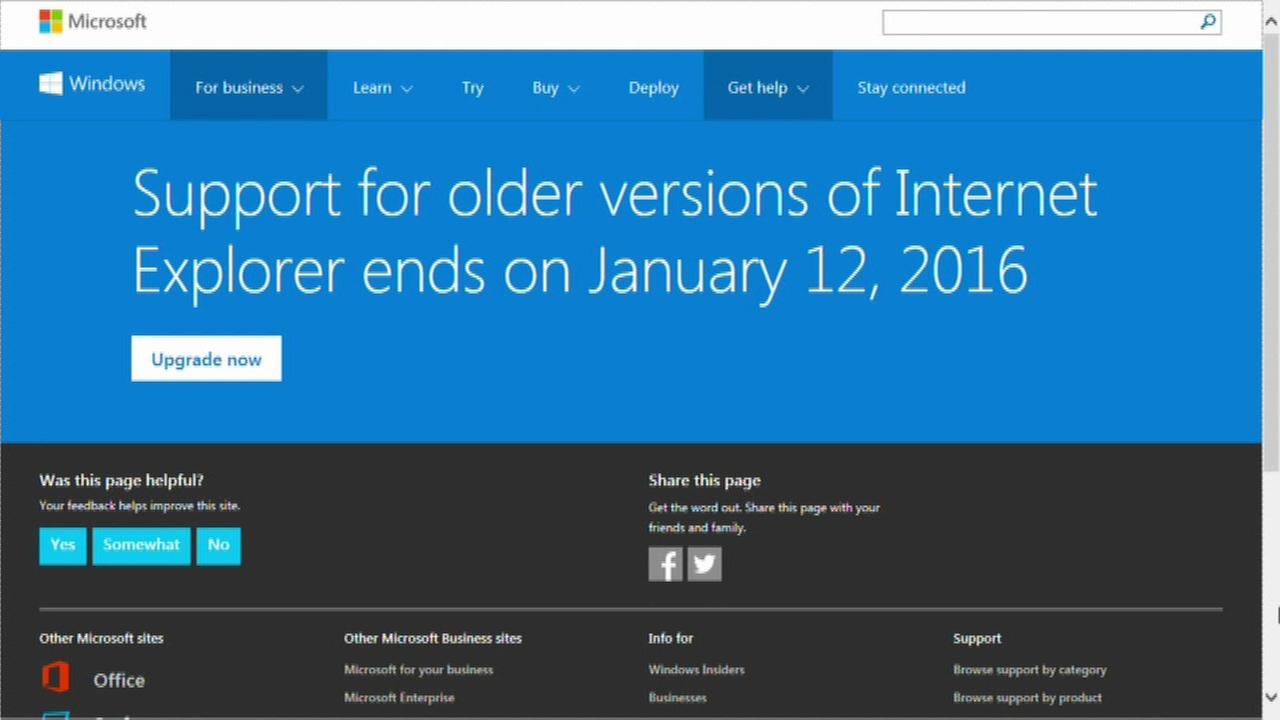Click the Microsoft logo in the header
Screen dimensions: 1280x720
pos(92,21)
